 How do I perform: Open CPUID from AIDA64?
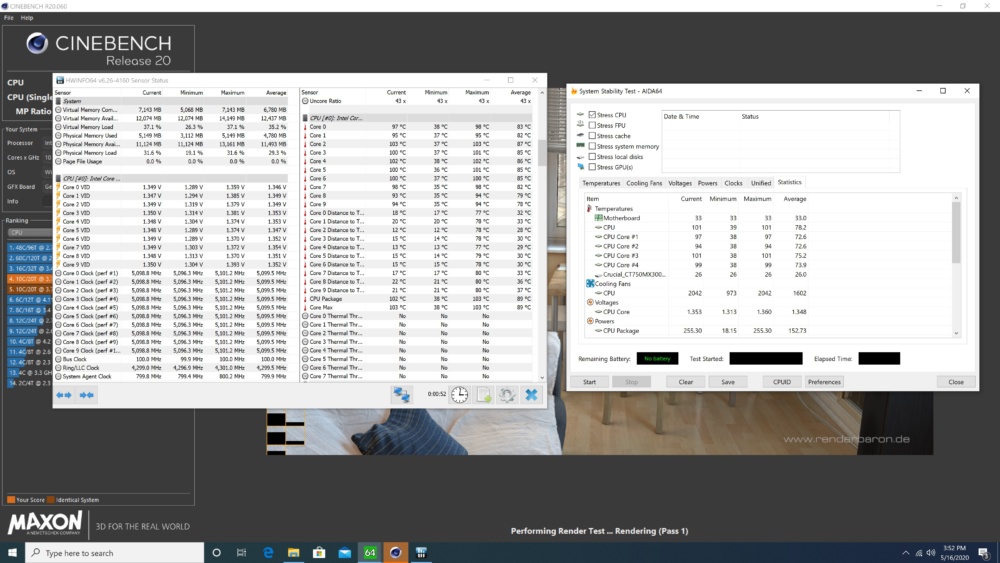click(782, 382)
